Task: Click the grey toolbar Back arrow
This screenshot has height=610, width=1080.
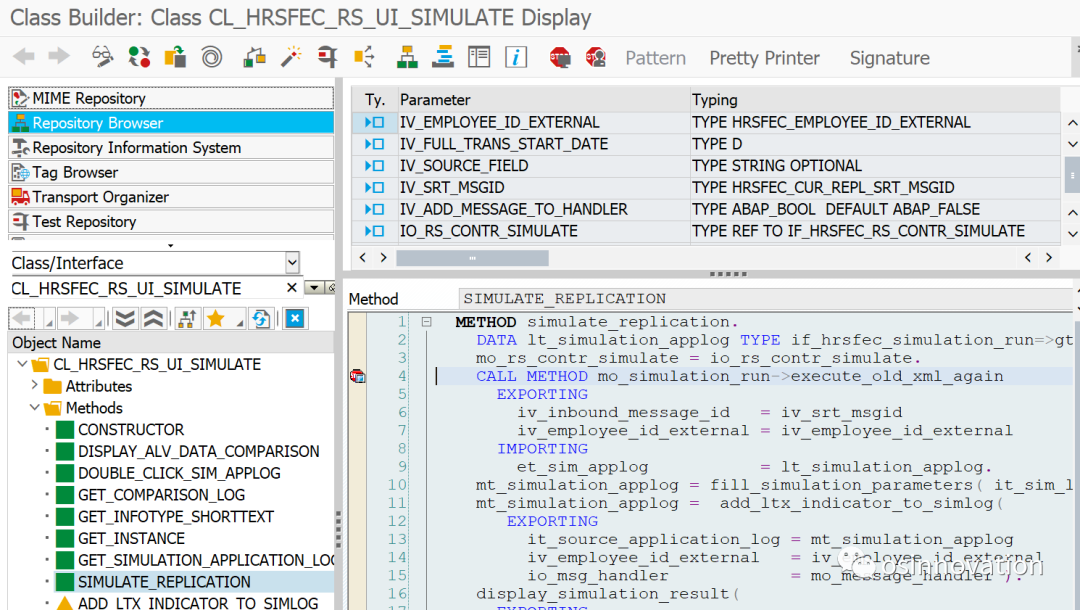Action: tap(24, 56)
